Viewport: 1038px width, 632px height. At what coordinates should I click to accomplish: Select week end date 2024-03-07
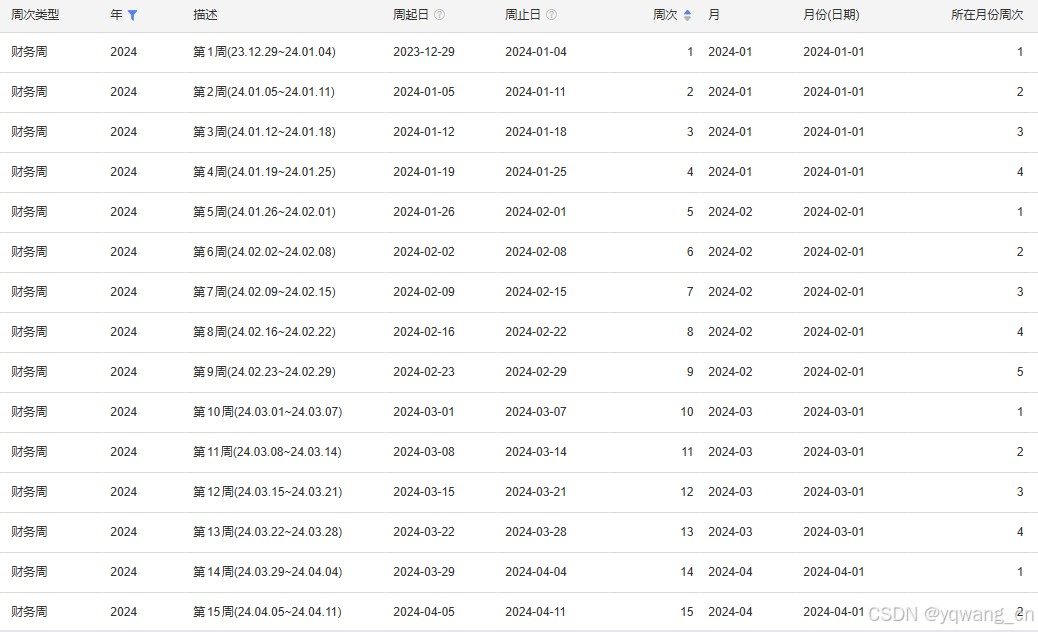[536, 412]
